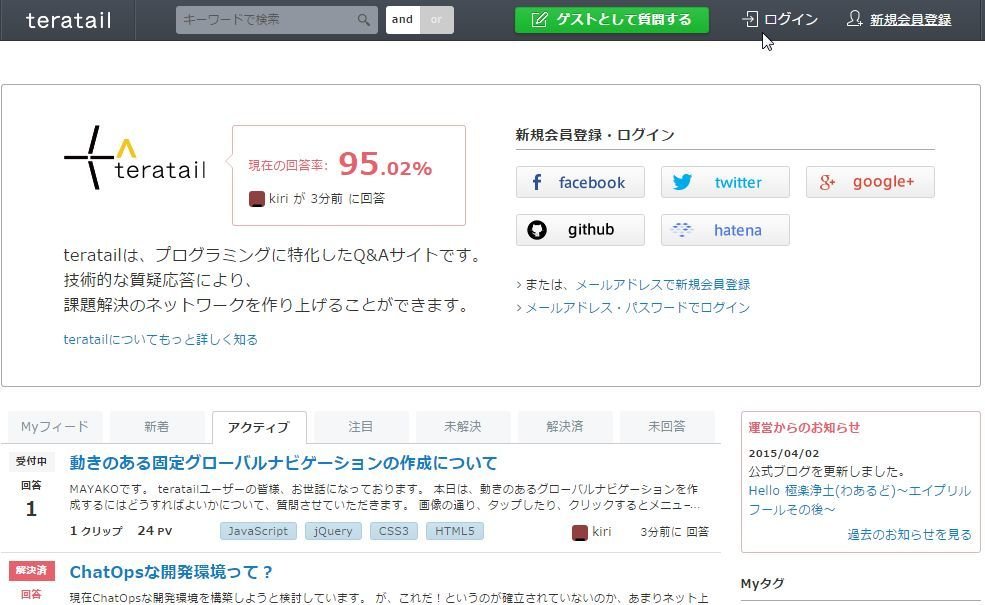
Task: Open メールアドレス・パスワードでログイン link
Action: pyautogui.click(x=638, y=308)
